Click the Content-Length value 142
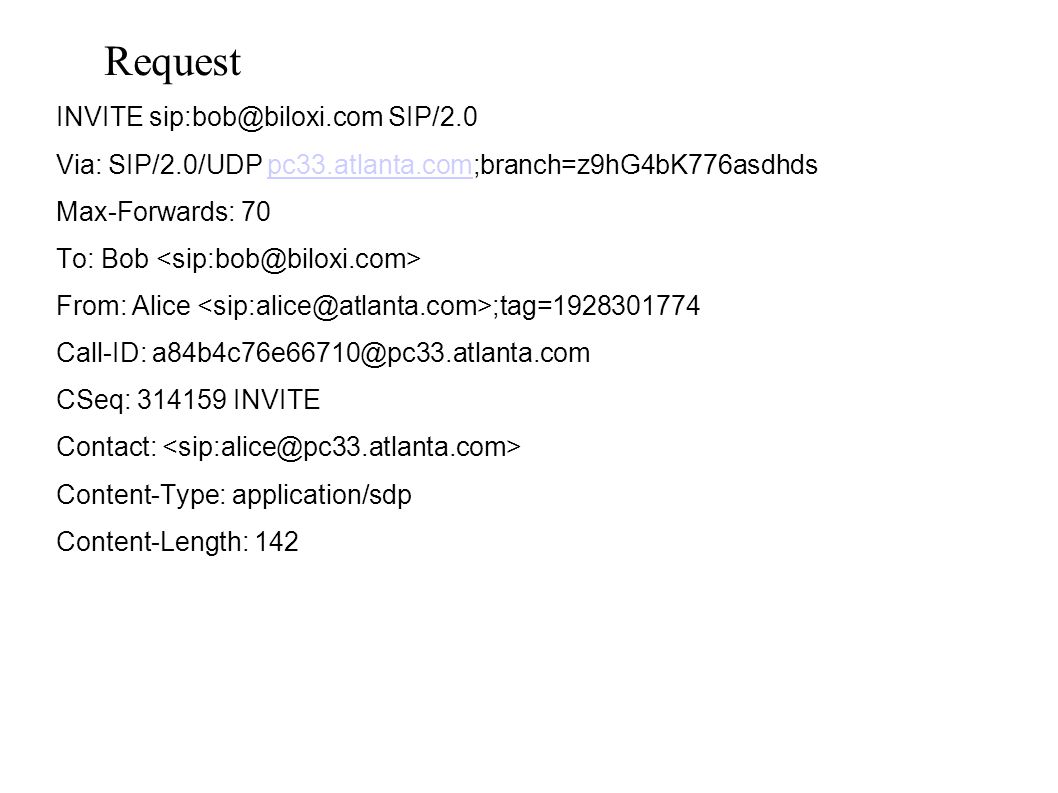Image resolution: width=1058 pixels, height=793 pixels. click(x=277, y=542)
